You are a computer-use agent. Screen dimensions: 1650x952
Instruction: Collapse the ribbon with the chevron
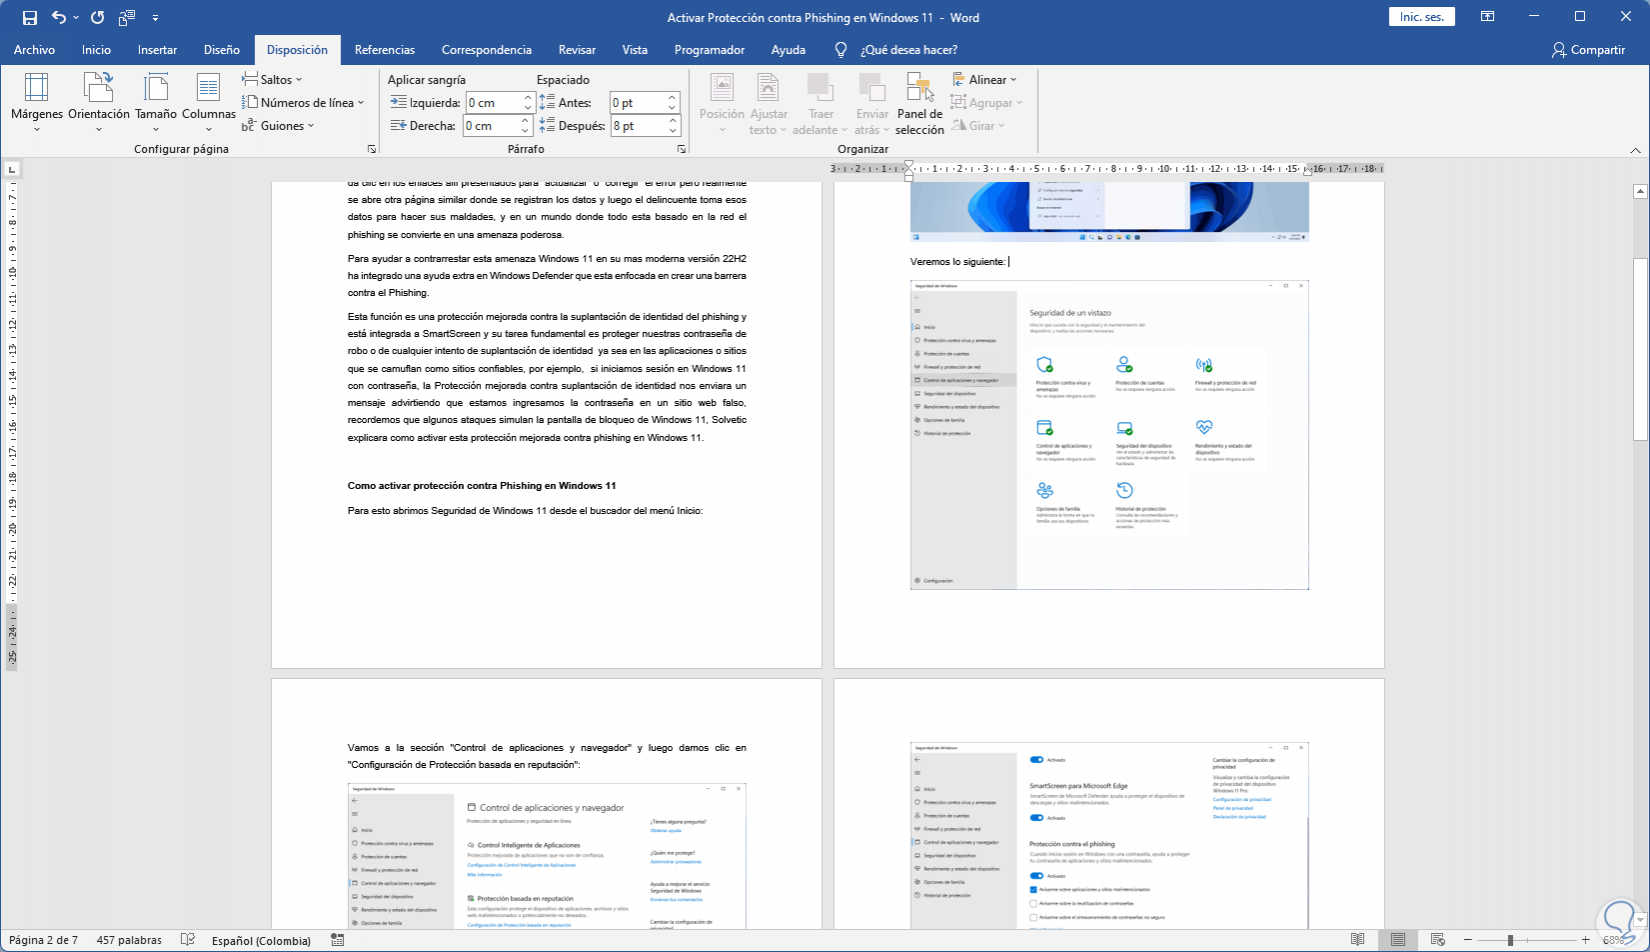click(1636, 150)
